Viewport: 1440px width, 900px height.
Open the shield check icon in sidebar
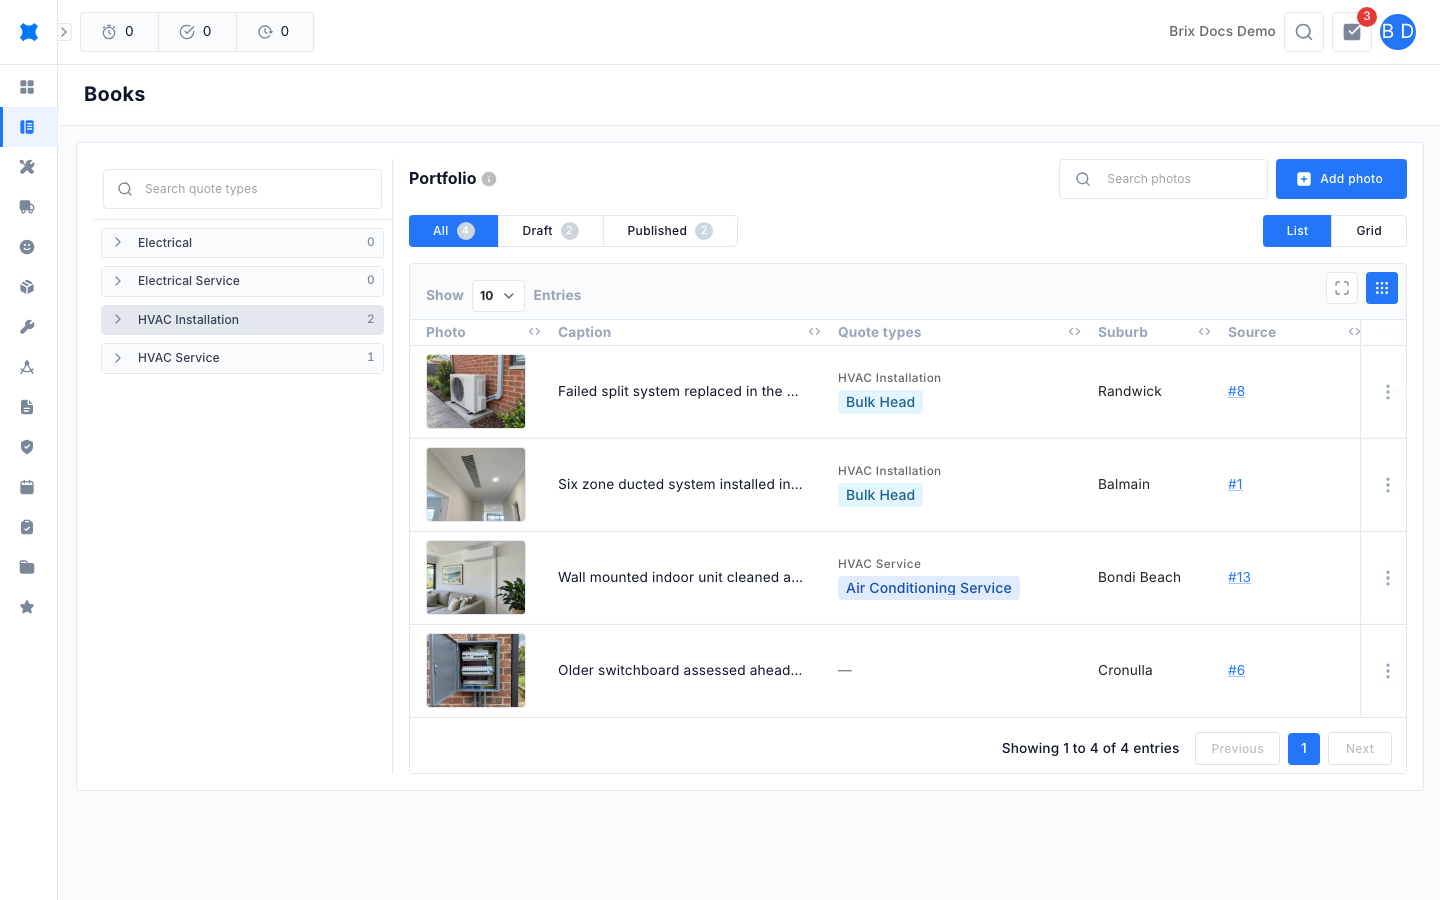point(27,447)
